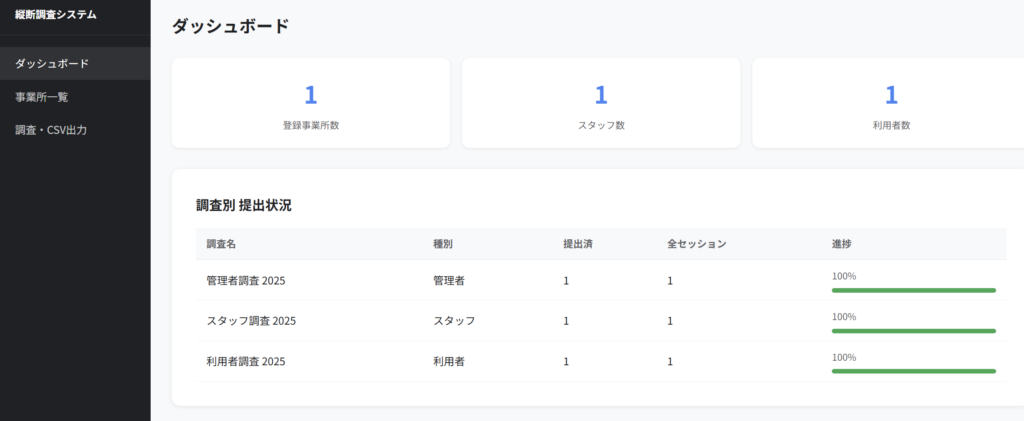Open the ダッシュボード sidebar menu item

[x=52, y=64]
